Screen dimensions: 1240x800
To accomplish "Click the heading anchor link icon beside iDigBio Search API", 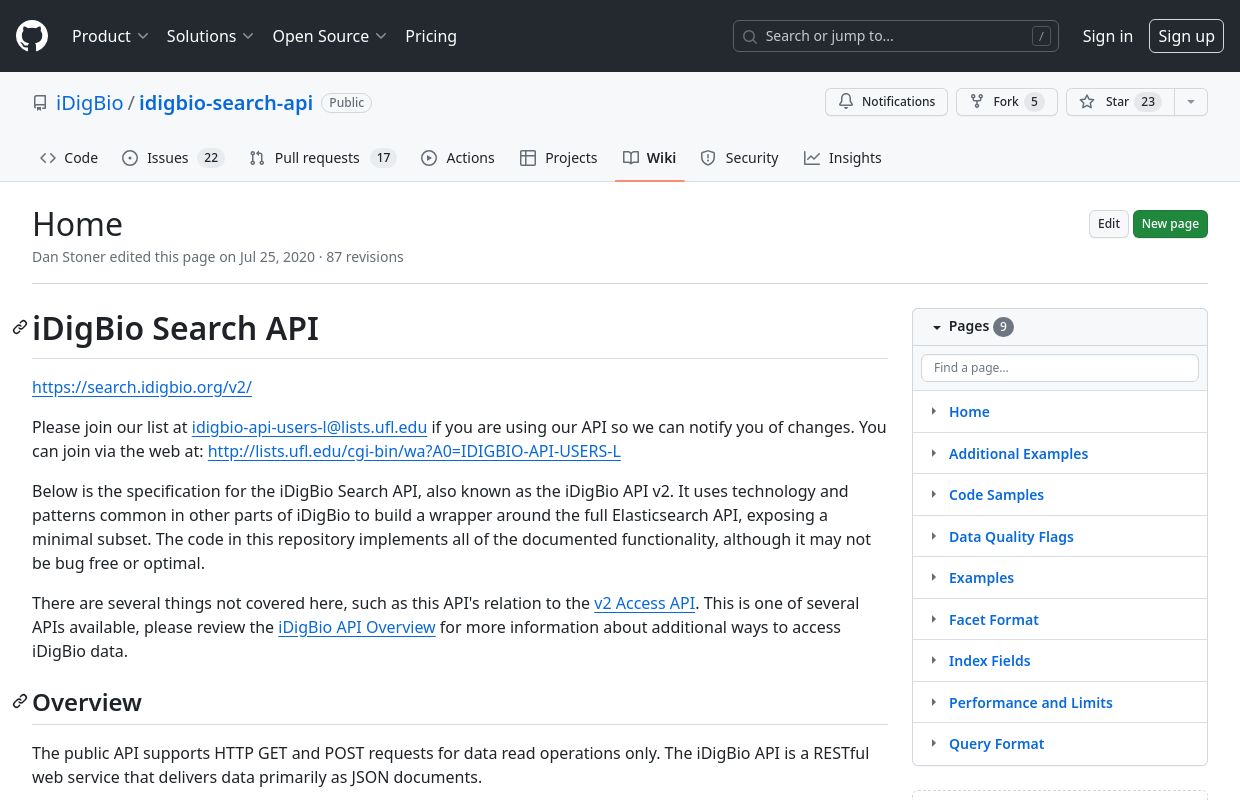I will point(20,328).
